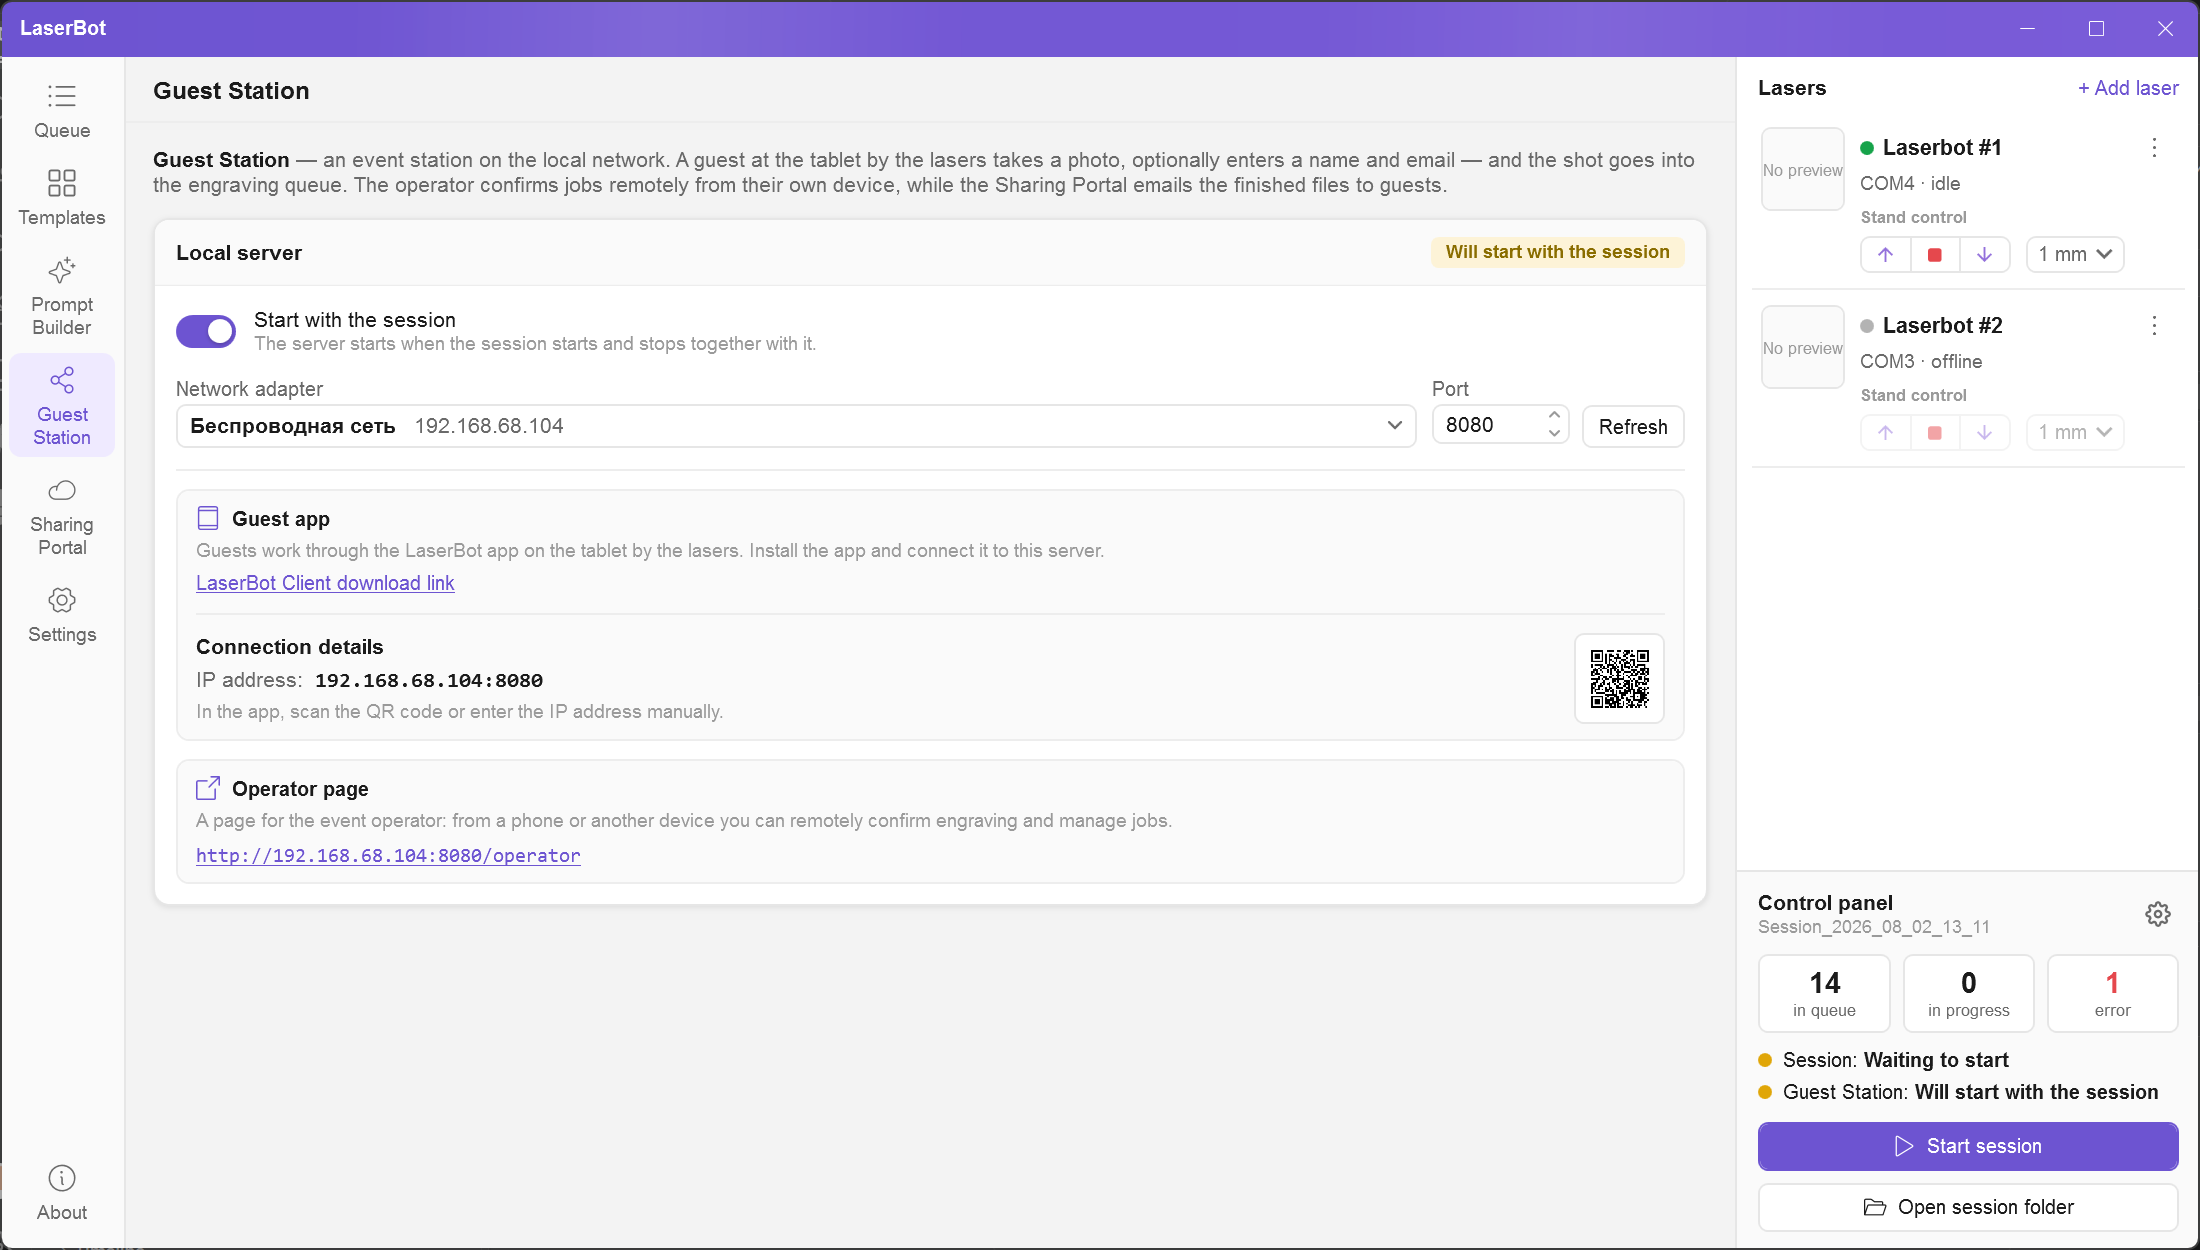Screen dimensions: 2200x1250
Task: Move Laserbot #2 stand up
Action: (x=1885, y=433)
